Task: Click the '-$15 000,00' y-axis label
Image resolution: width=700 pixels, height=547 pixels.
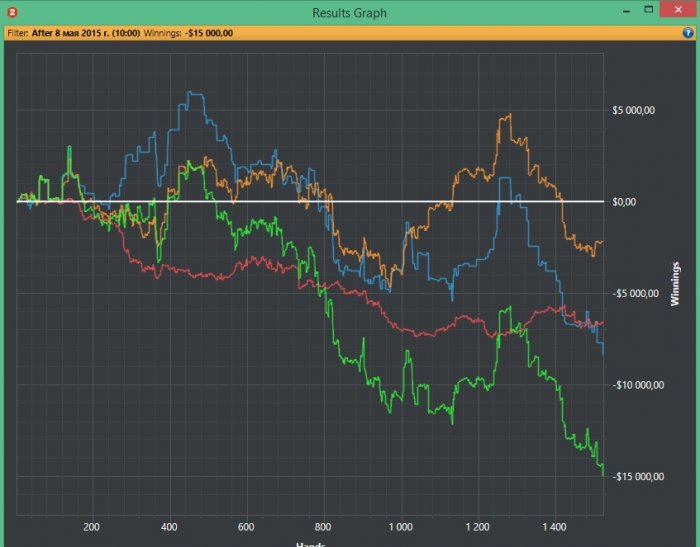Action: pyautogui.click(x=638, y=476)
